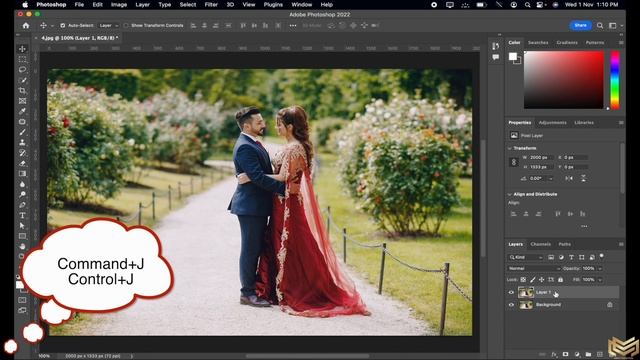Select the Quick Selection tool

click(22, 80)
